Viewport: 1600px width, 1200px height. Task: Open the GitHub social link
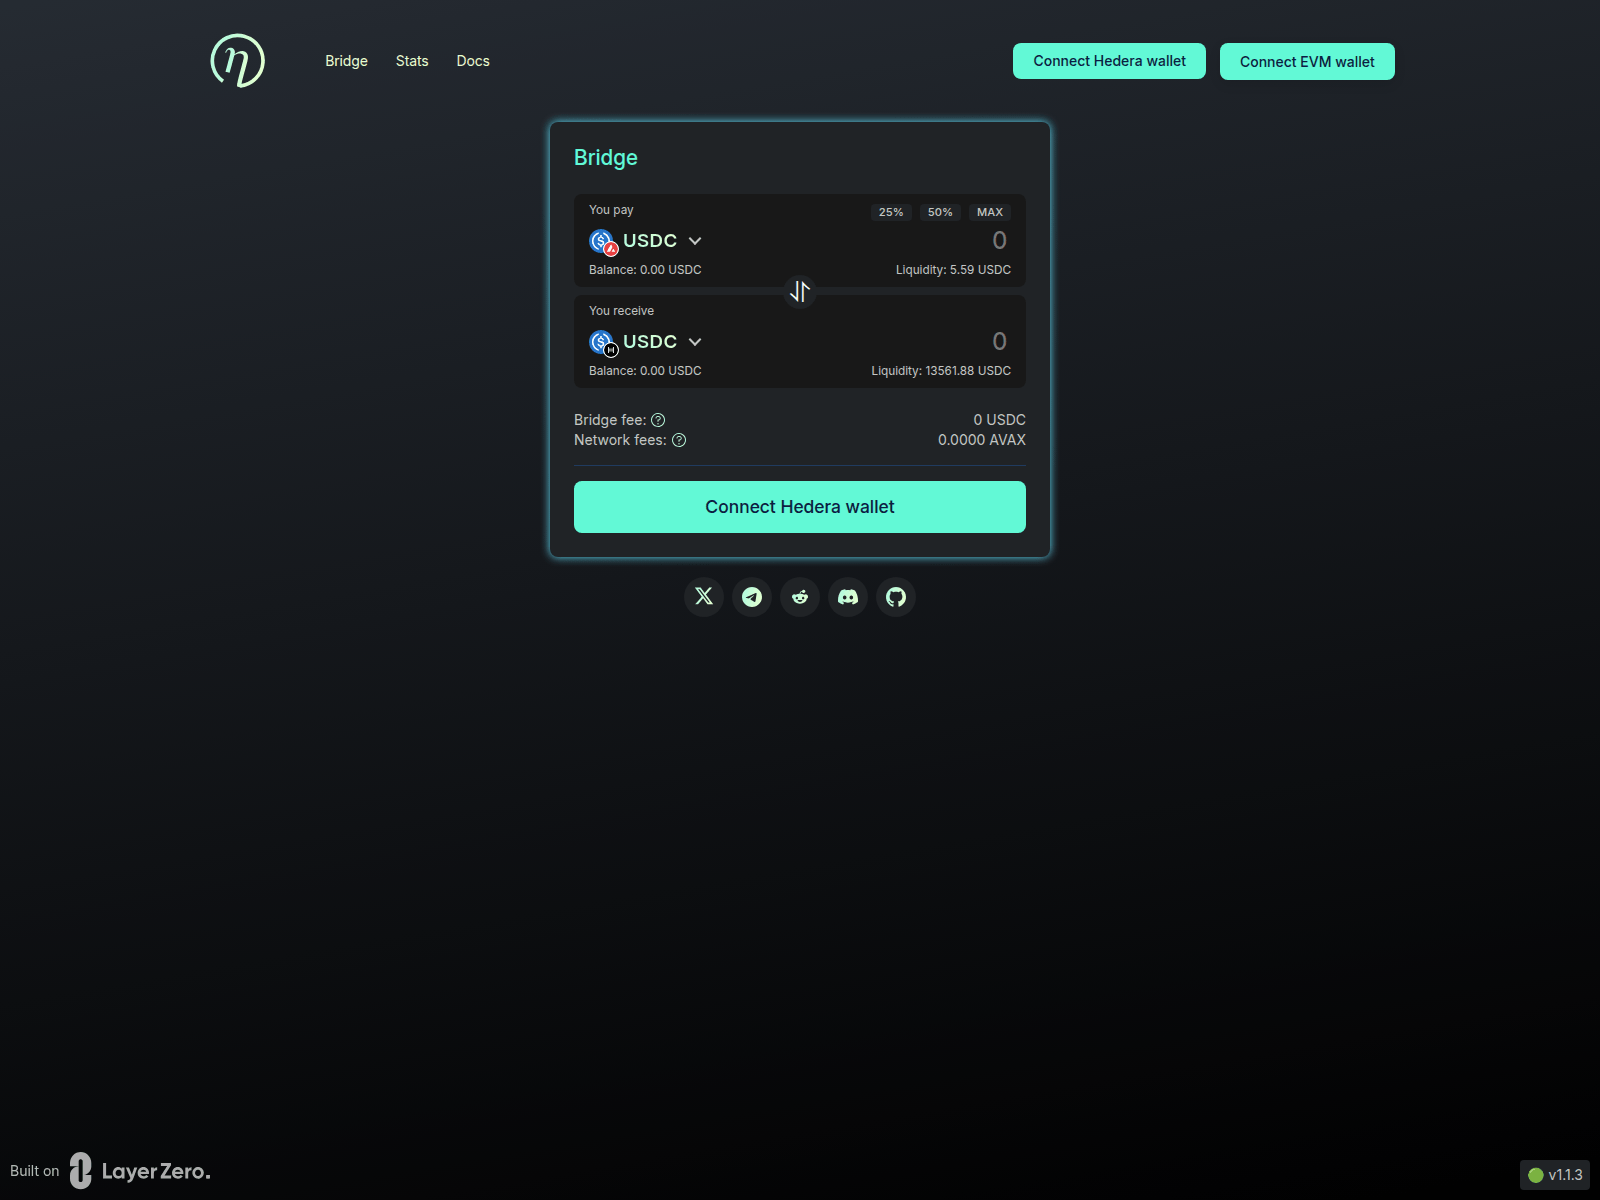[x=896, y=597]
